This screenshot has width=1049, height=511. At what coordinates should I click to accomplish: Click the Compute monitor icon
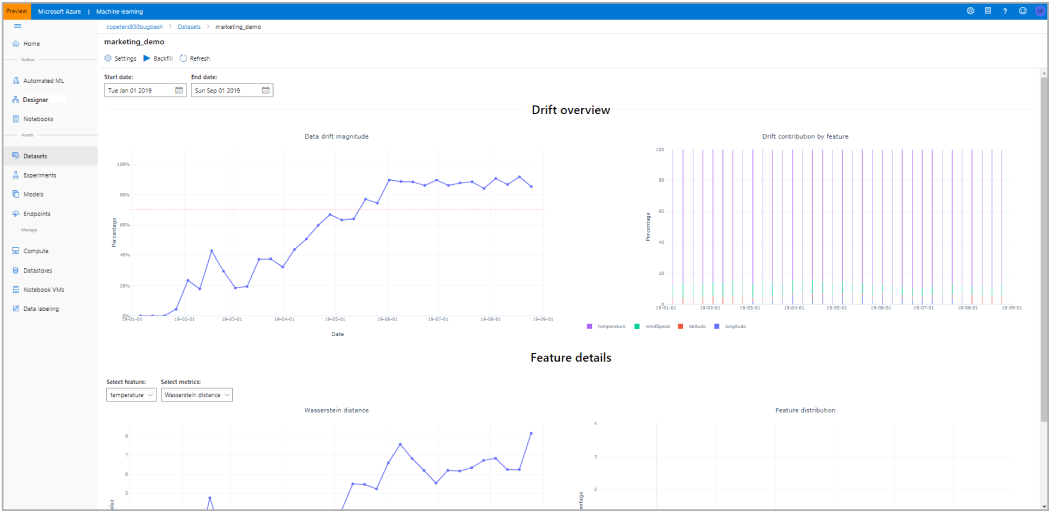pos(16,251)
